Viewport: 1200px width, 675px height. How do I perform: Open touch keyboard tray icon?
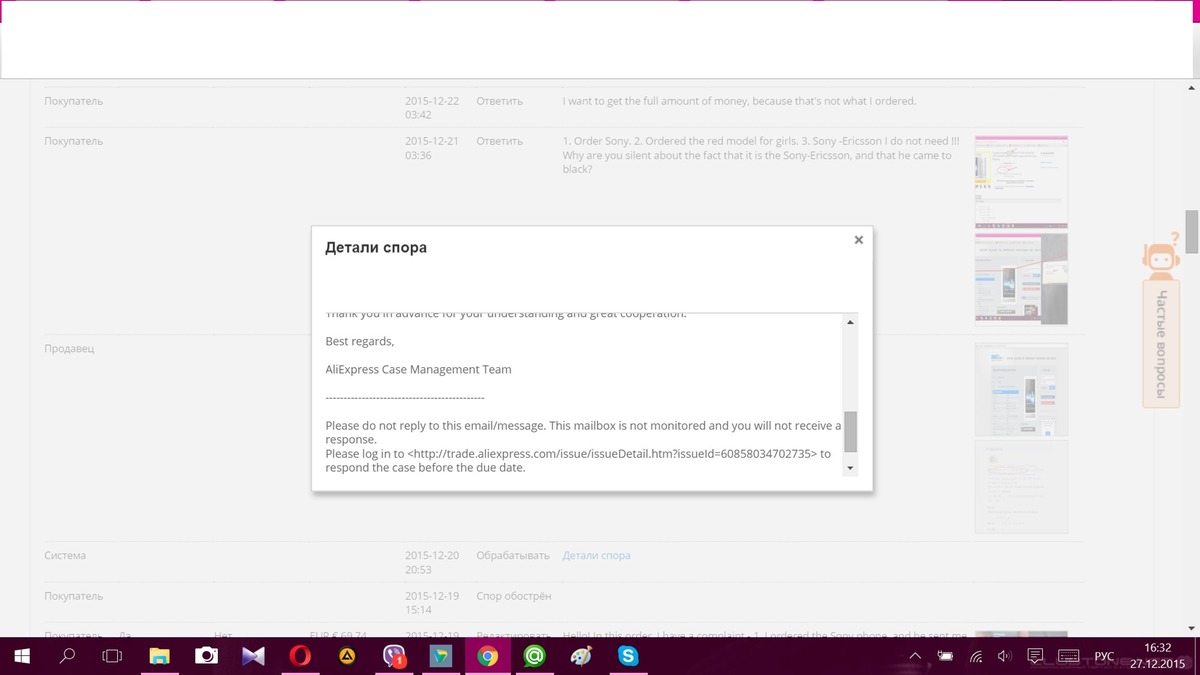click(1068, 657)
